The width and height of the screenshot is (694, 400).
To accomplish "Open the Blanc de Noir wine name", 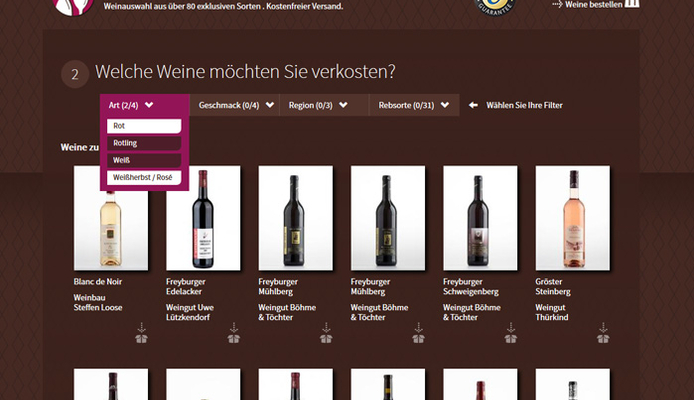I will pos(98,282).
